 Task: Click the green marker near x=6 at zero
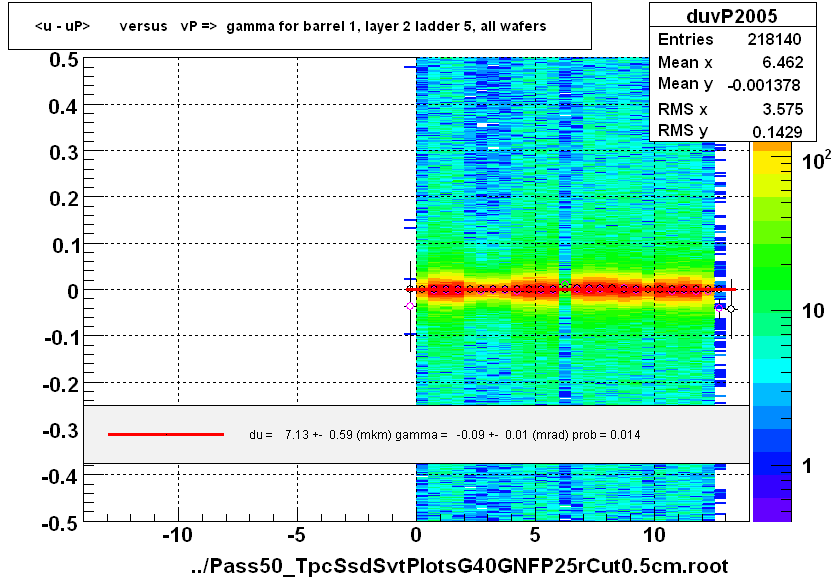point(565,284)
